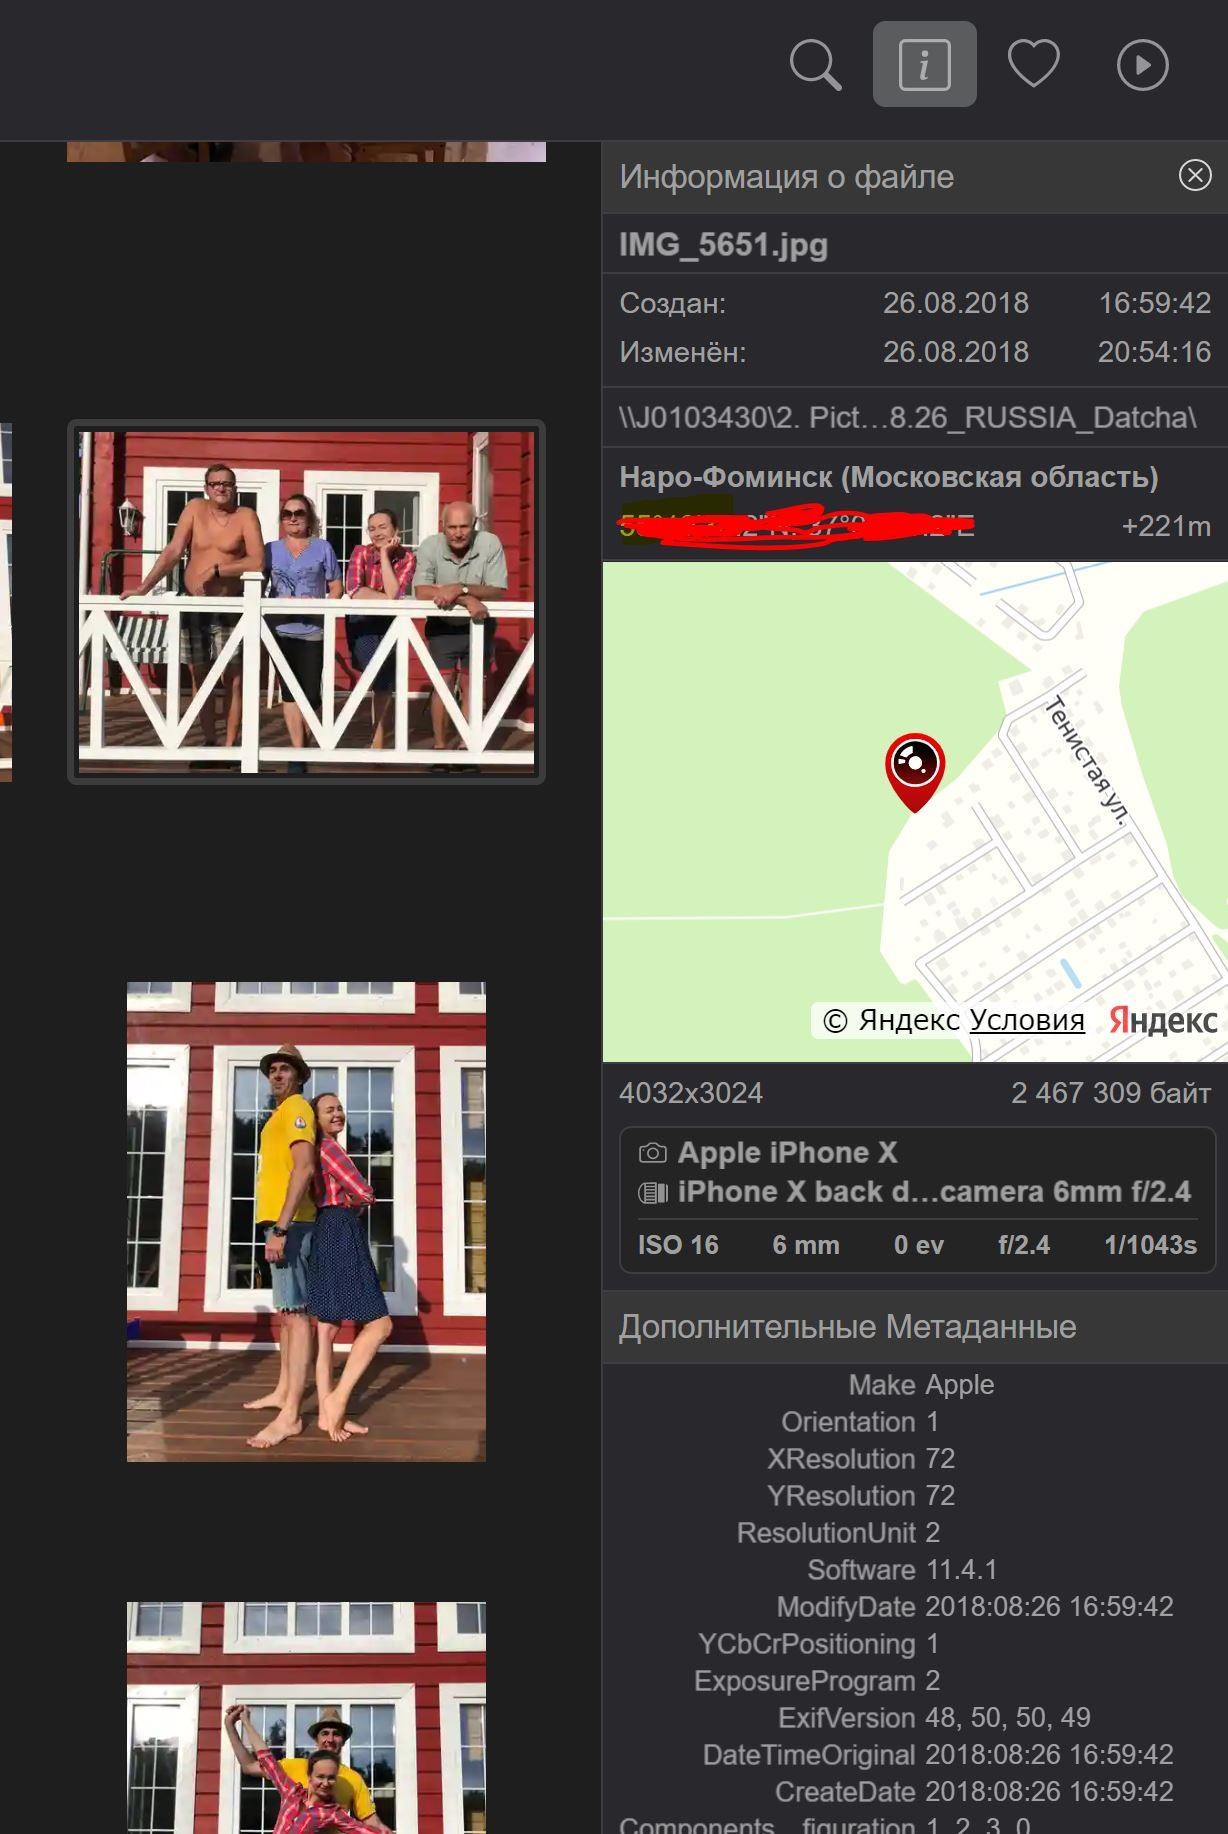Click the lens icon beside iPhone X back camera

click(652, 1192)
